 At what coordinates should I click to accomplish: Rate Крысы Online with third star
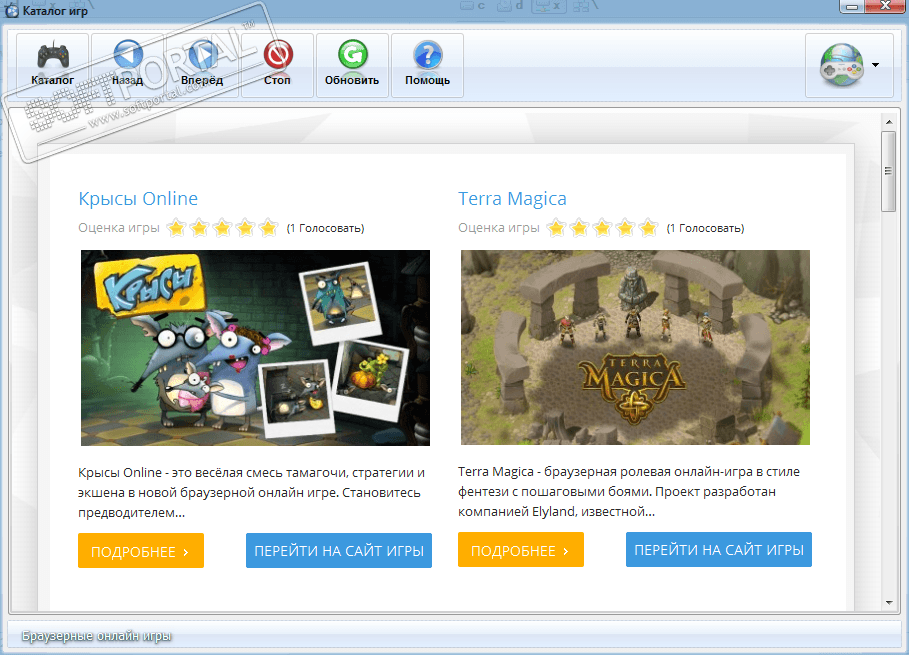222,228
